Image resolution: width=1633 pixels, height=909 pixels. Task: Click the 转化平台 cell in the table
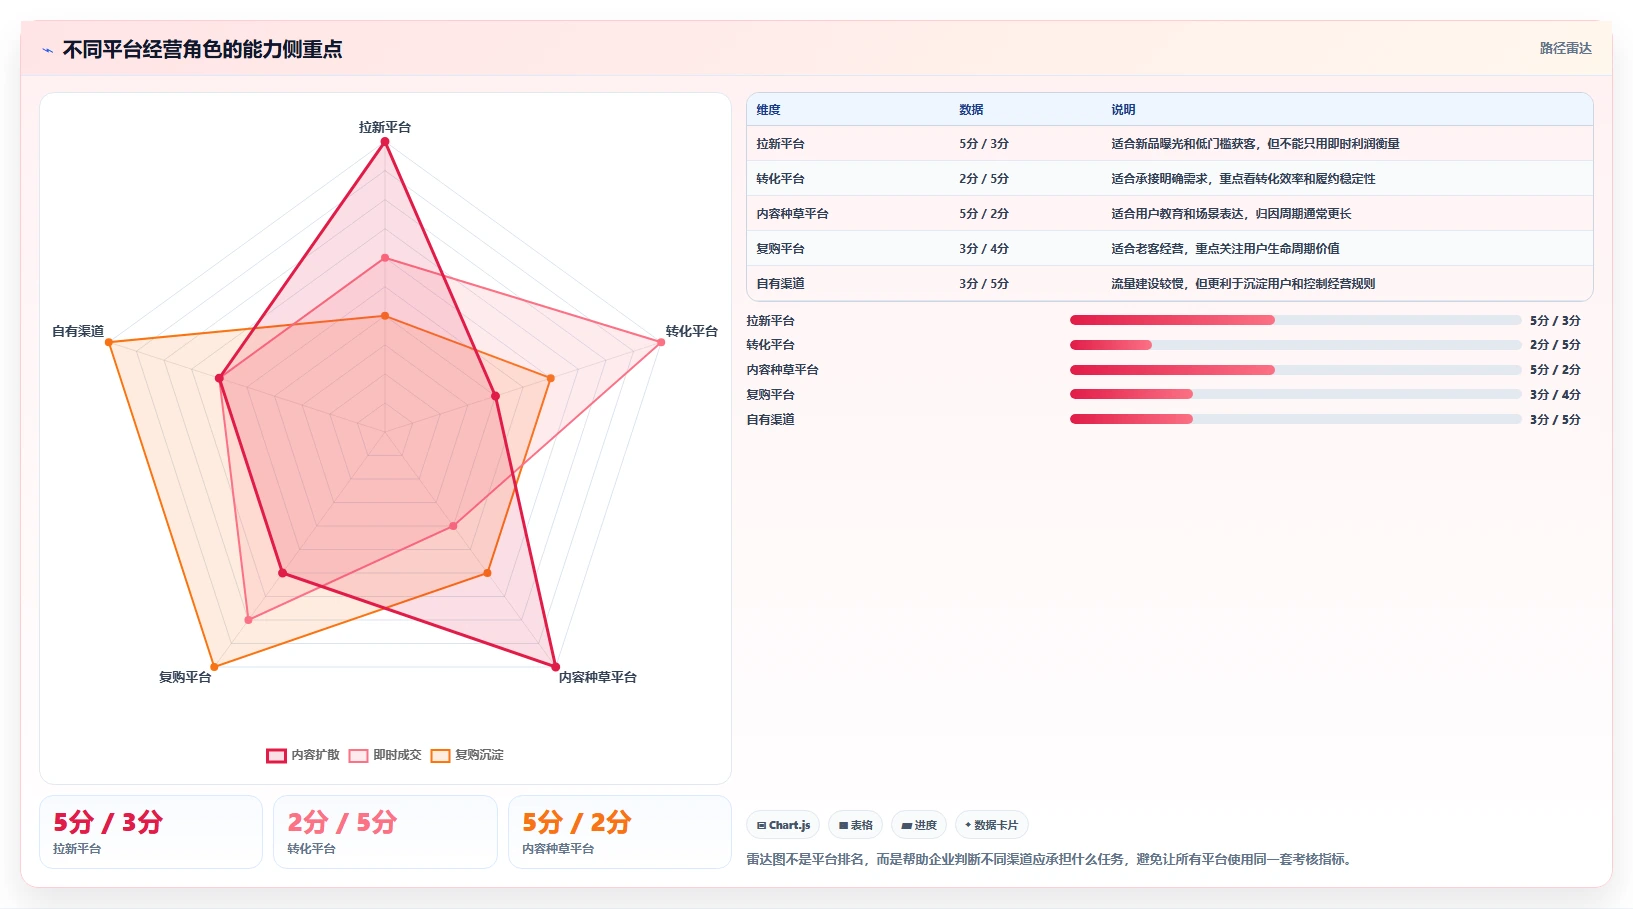click(780, 179)
